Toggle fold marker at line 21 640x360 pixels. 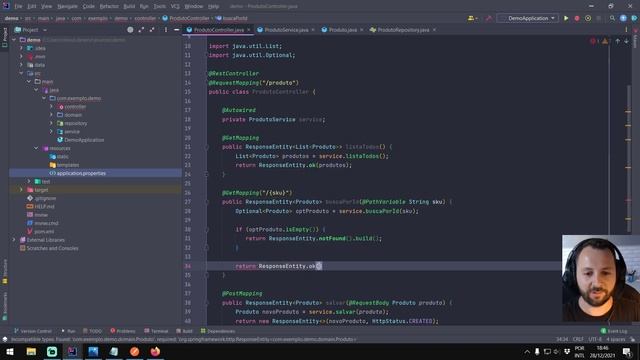(207, 147)
